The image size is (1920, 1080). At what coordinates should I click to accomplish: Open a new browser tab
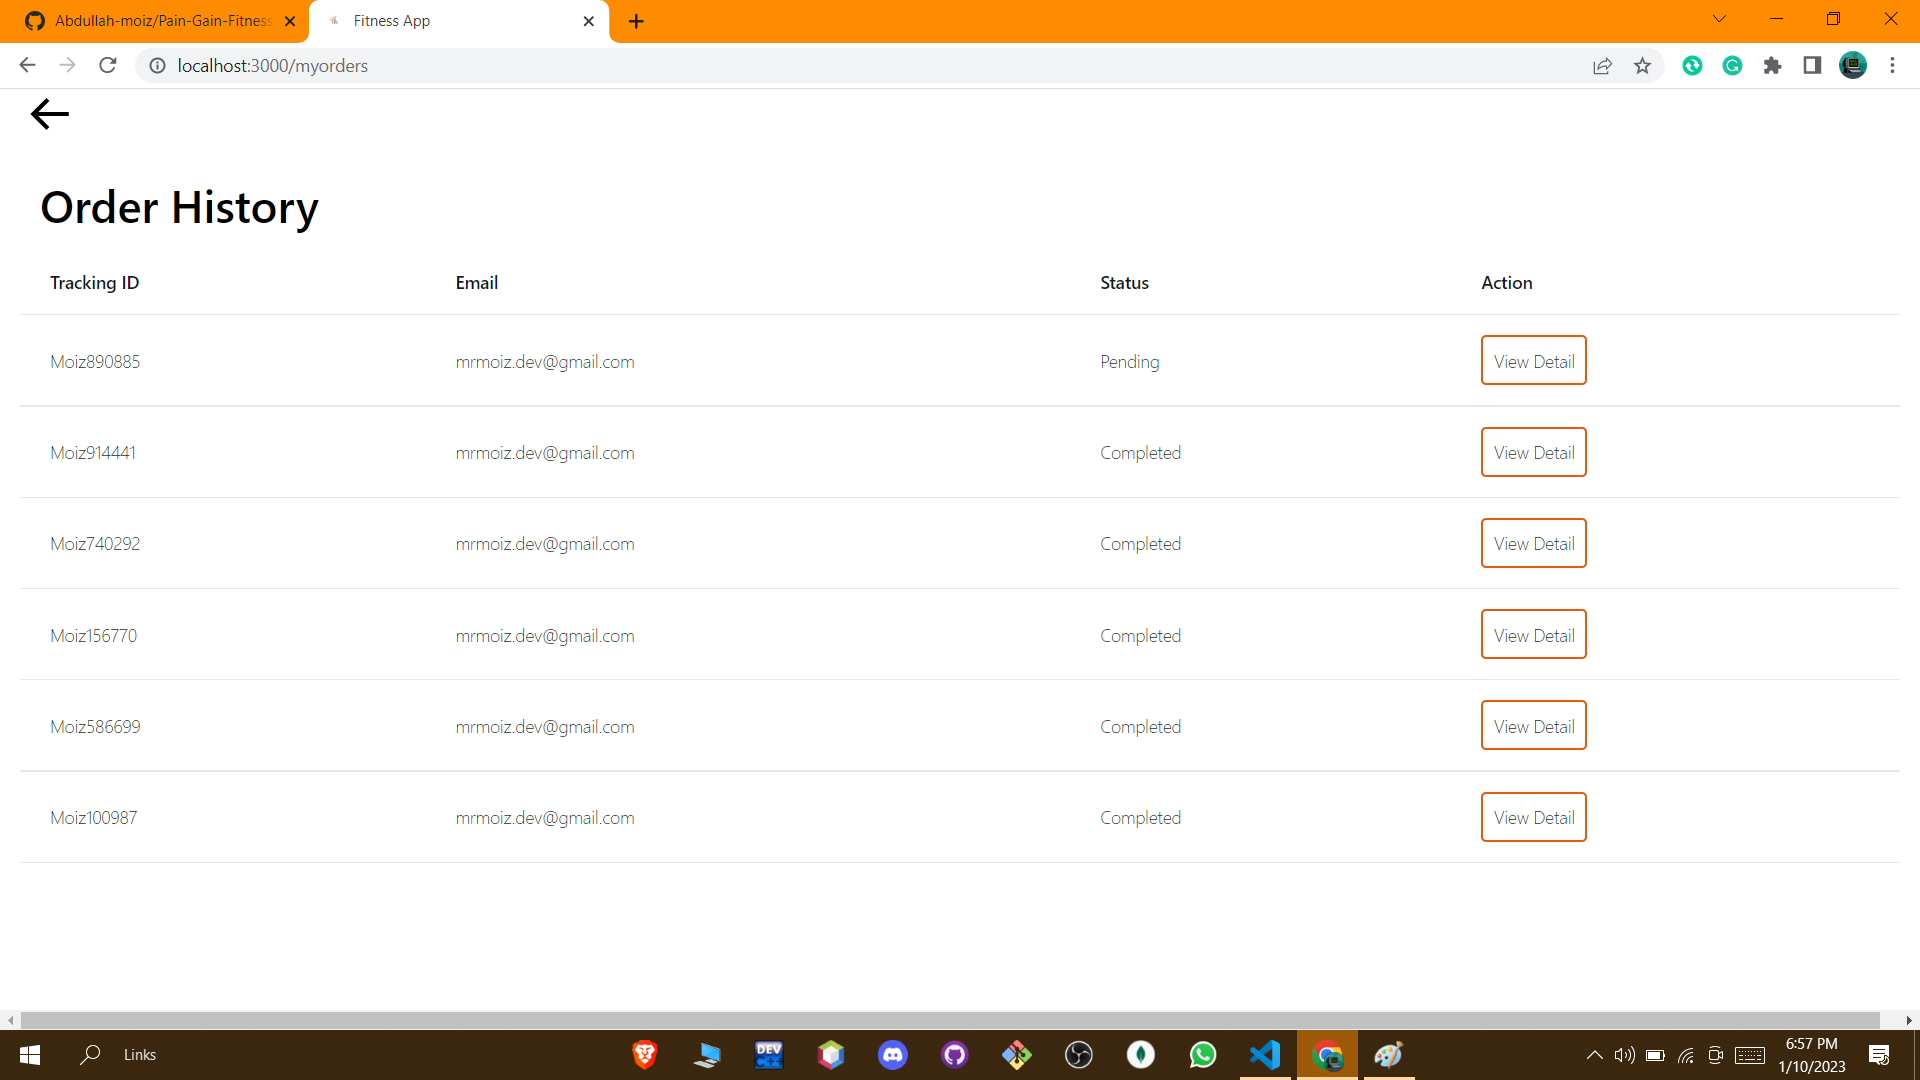tap(636, 21)
